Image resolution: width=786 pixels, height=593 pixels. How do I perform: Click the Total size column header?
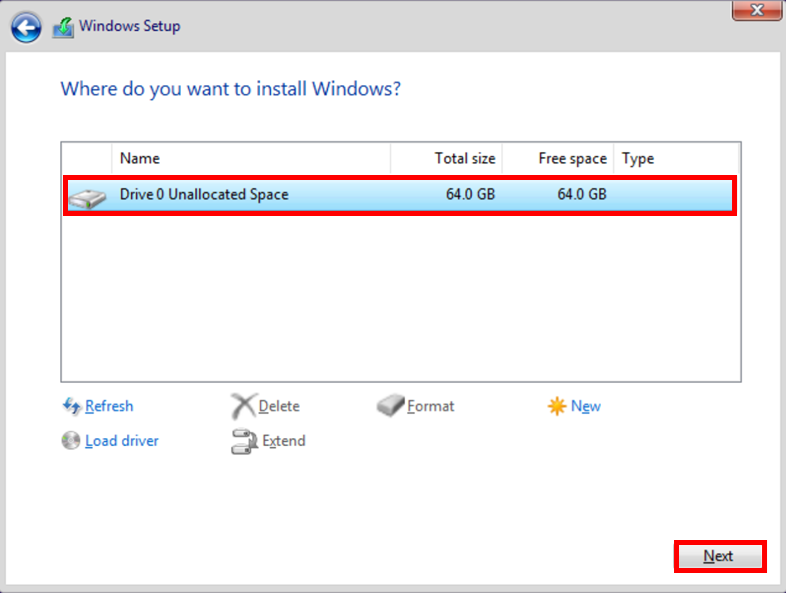pyautogui.click(x=446, y=158)
